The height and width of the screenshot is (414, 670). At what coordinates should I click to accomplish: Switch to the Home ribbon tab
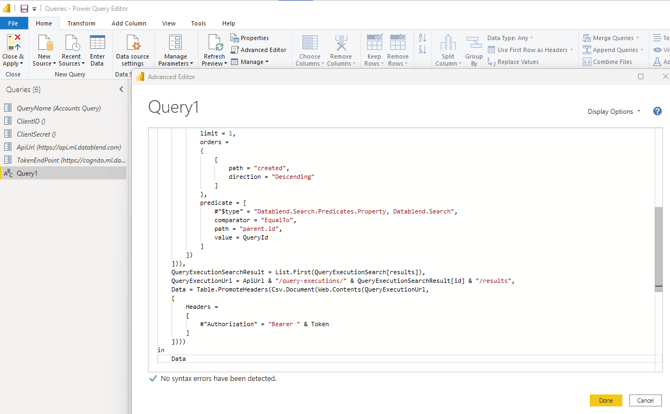coord(44,23)
